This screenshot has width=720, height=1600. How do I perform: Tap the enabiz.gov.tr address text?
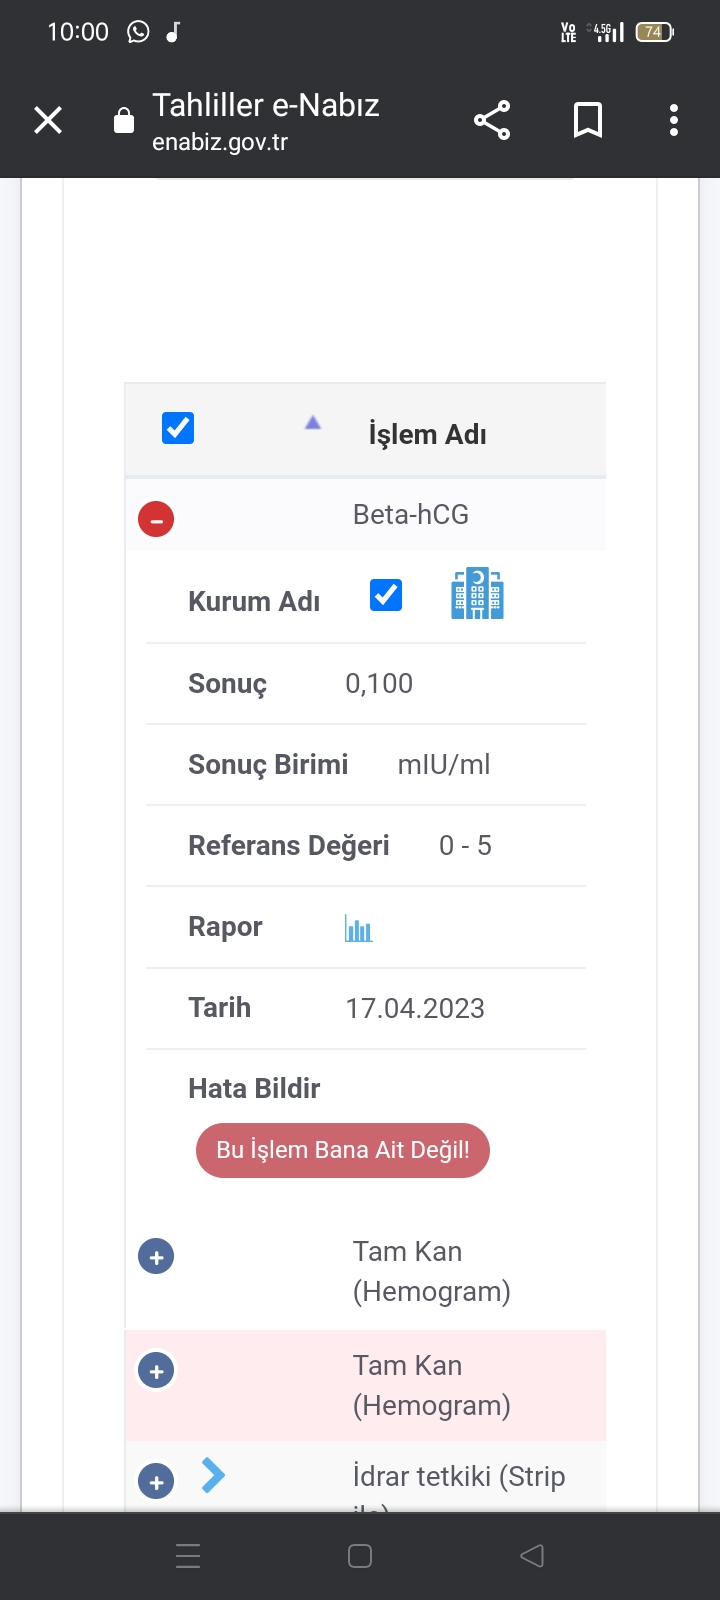(220, 143)
